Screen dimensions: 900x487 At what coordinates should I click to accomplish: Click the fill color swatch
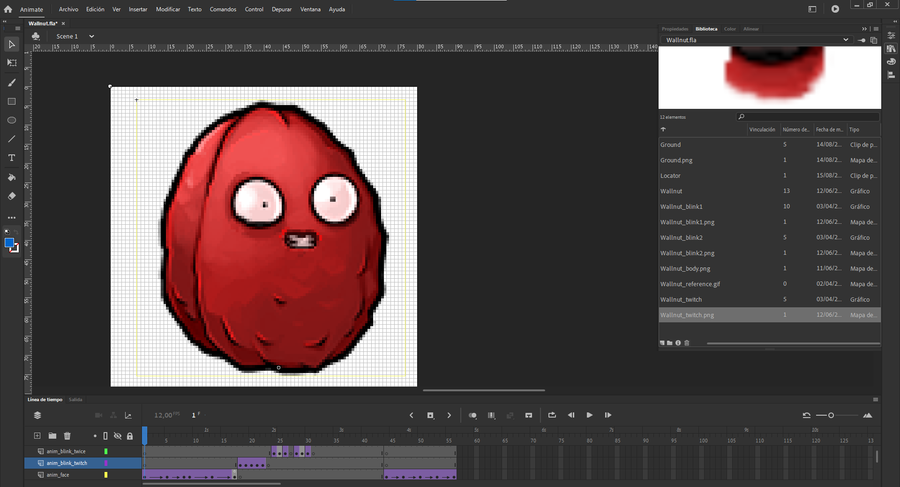(9, 243)
